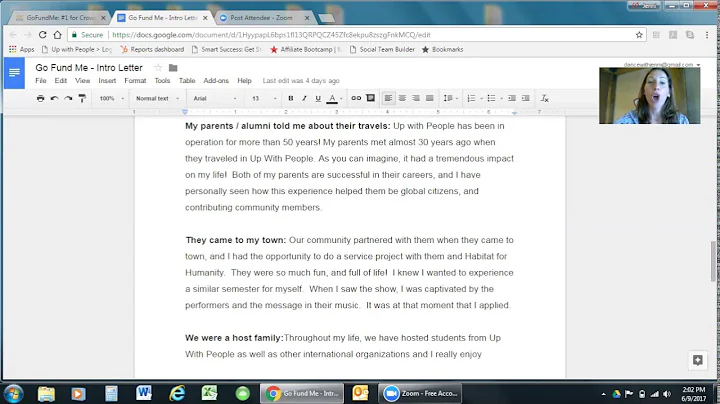720x404 pixels.
Task: Open the Arial font dropdown
Action: click(x=214, y=98)
